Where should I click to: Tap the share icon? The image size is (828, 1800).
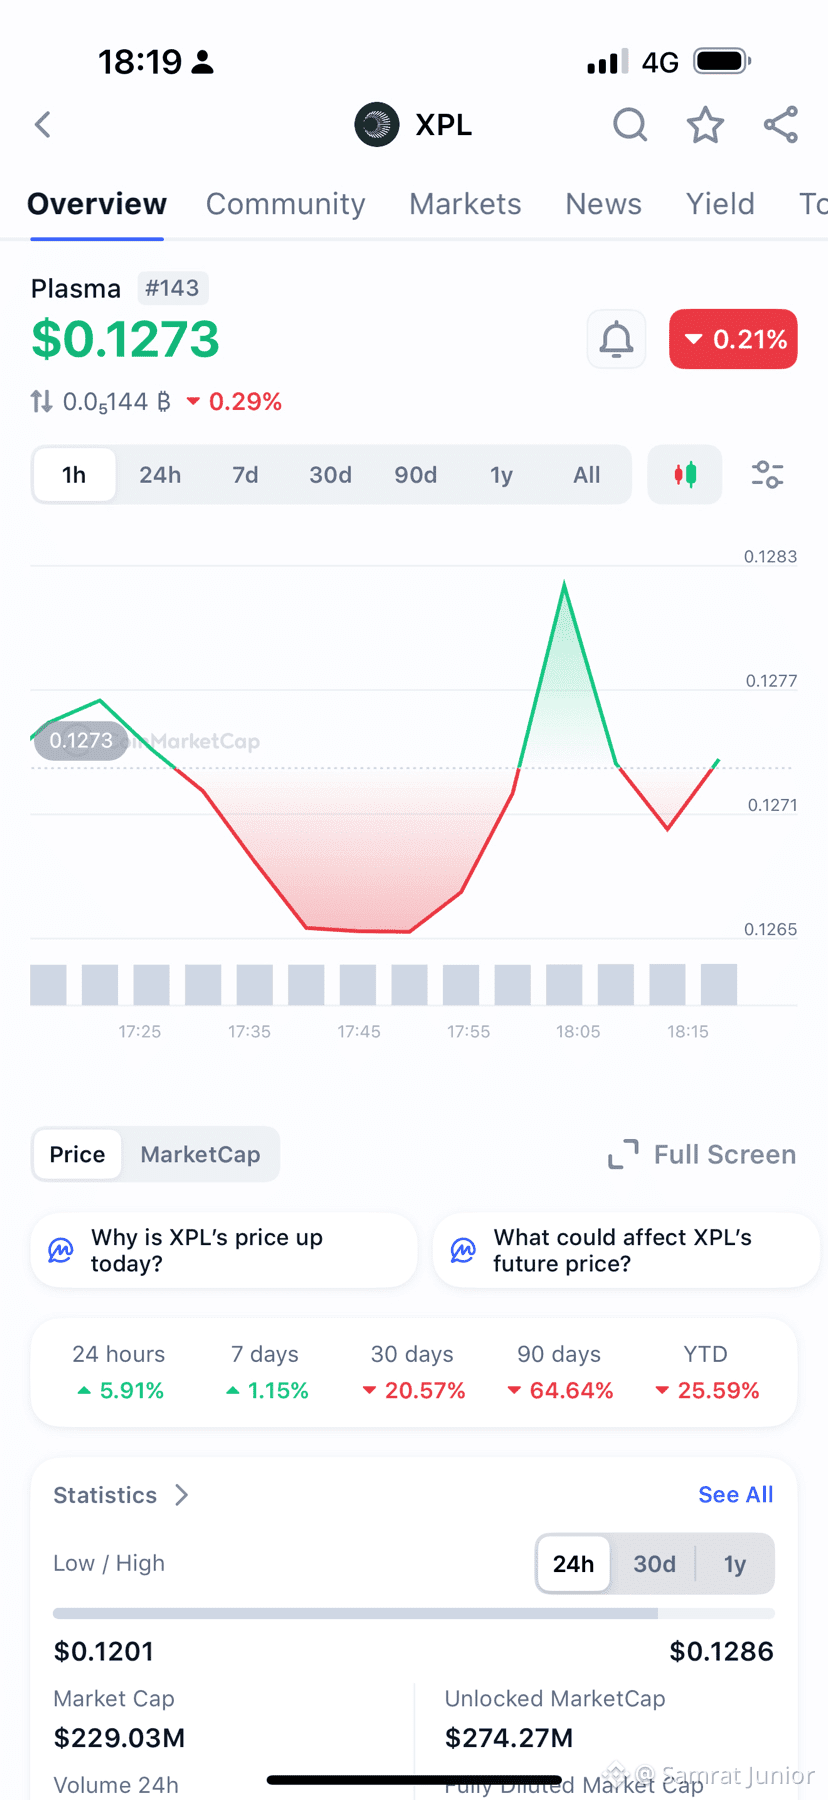click(x=781, y=125)
